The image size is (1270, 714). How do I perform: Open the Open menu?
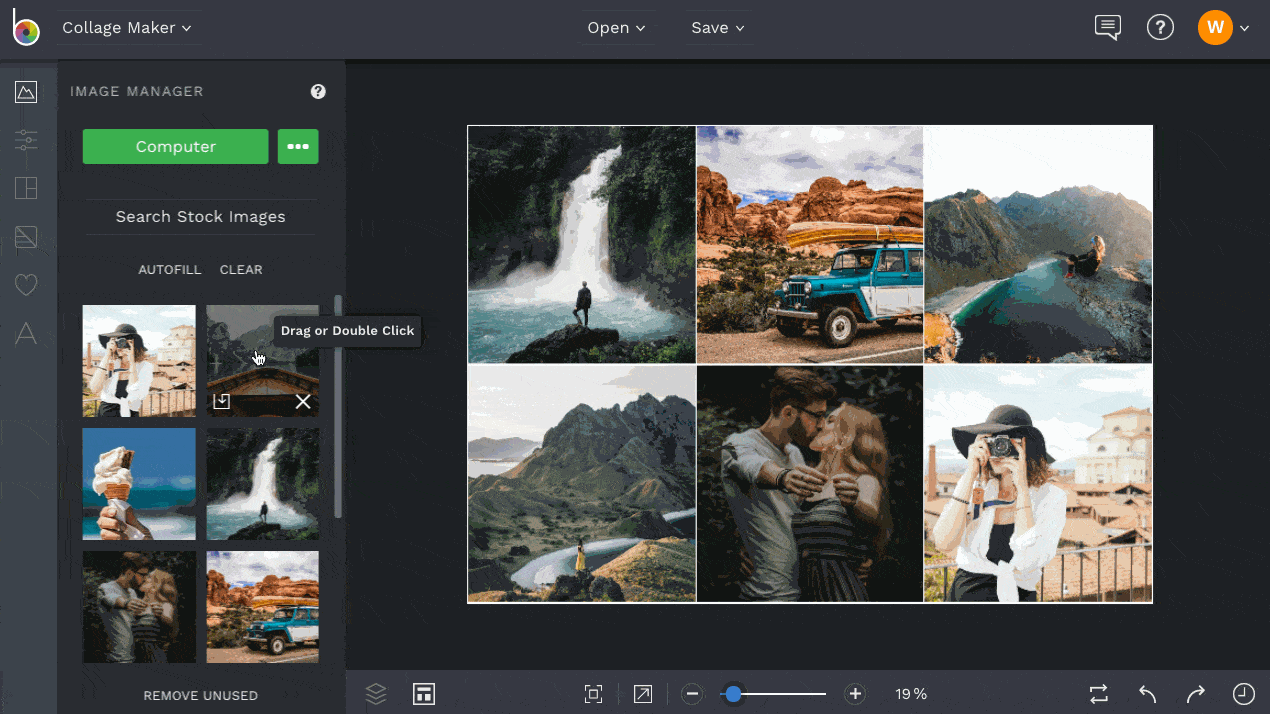coord(615,28)
